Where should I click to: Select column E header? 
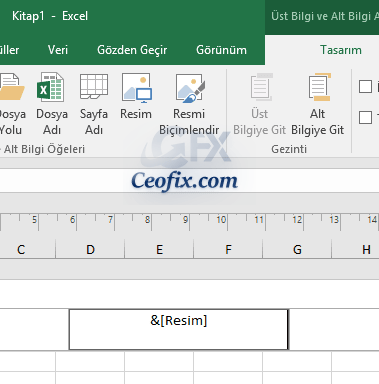159,249
